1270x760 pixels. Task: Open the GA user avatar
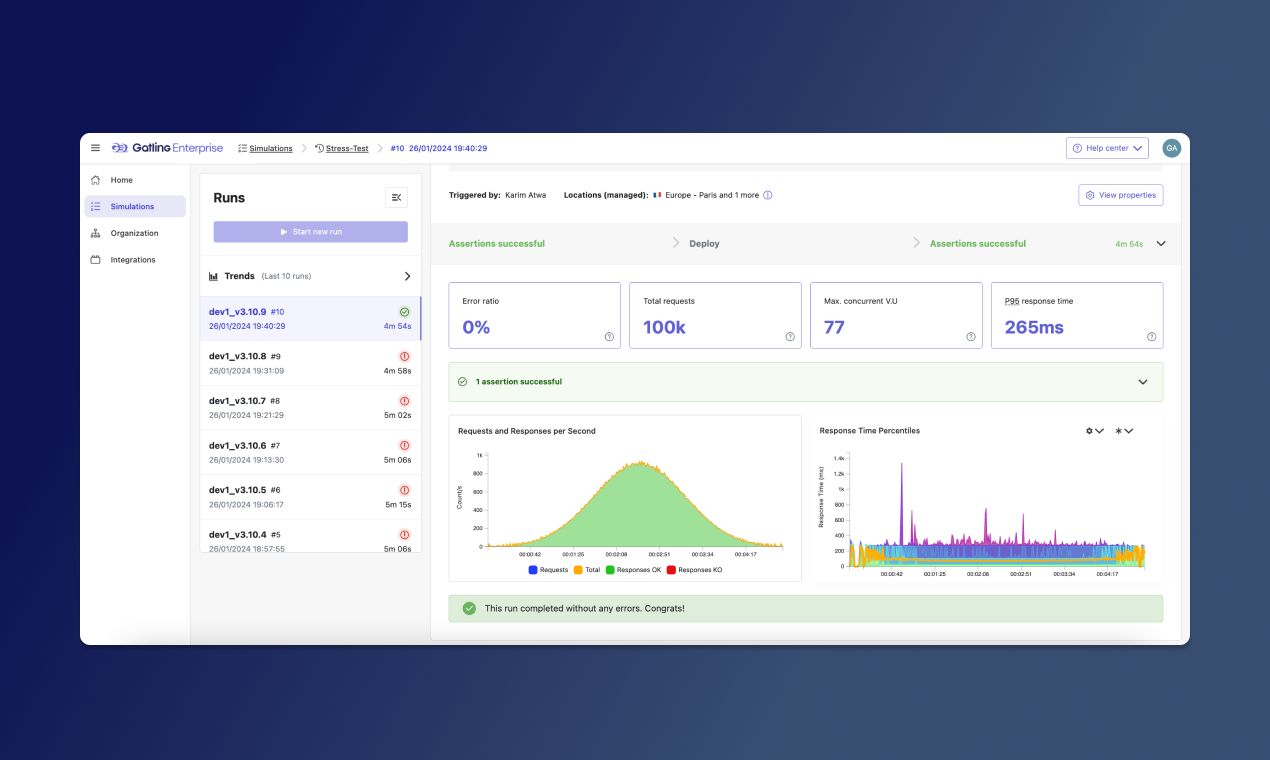[1171, 148]
